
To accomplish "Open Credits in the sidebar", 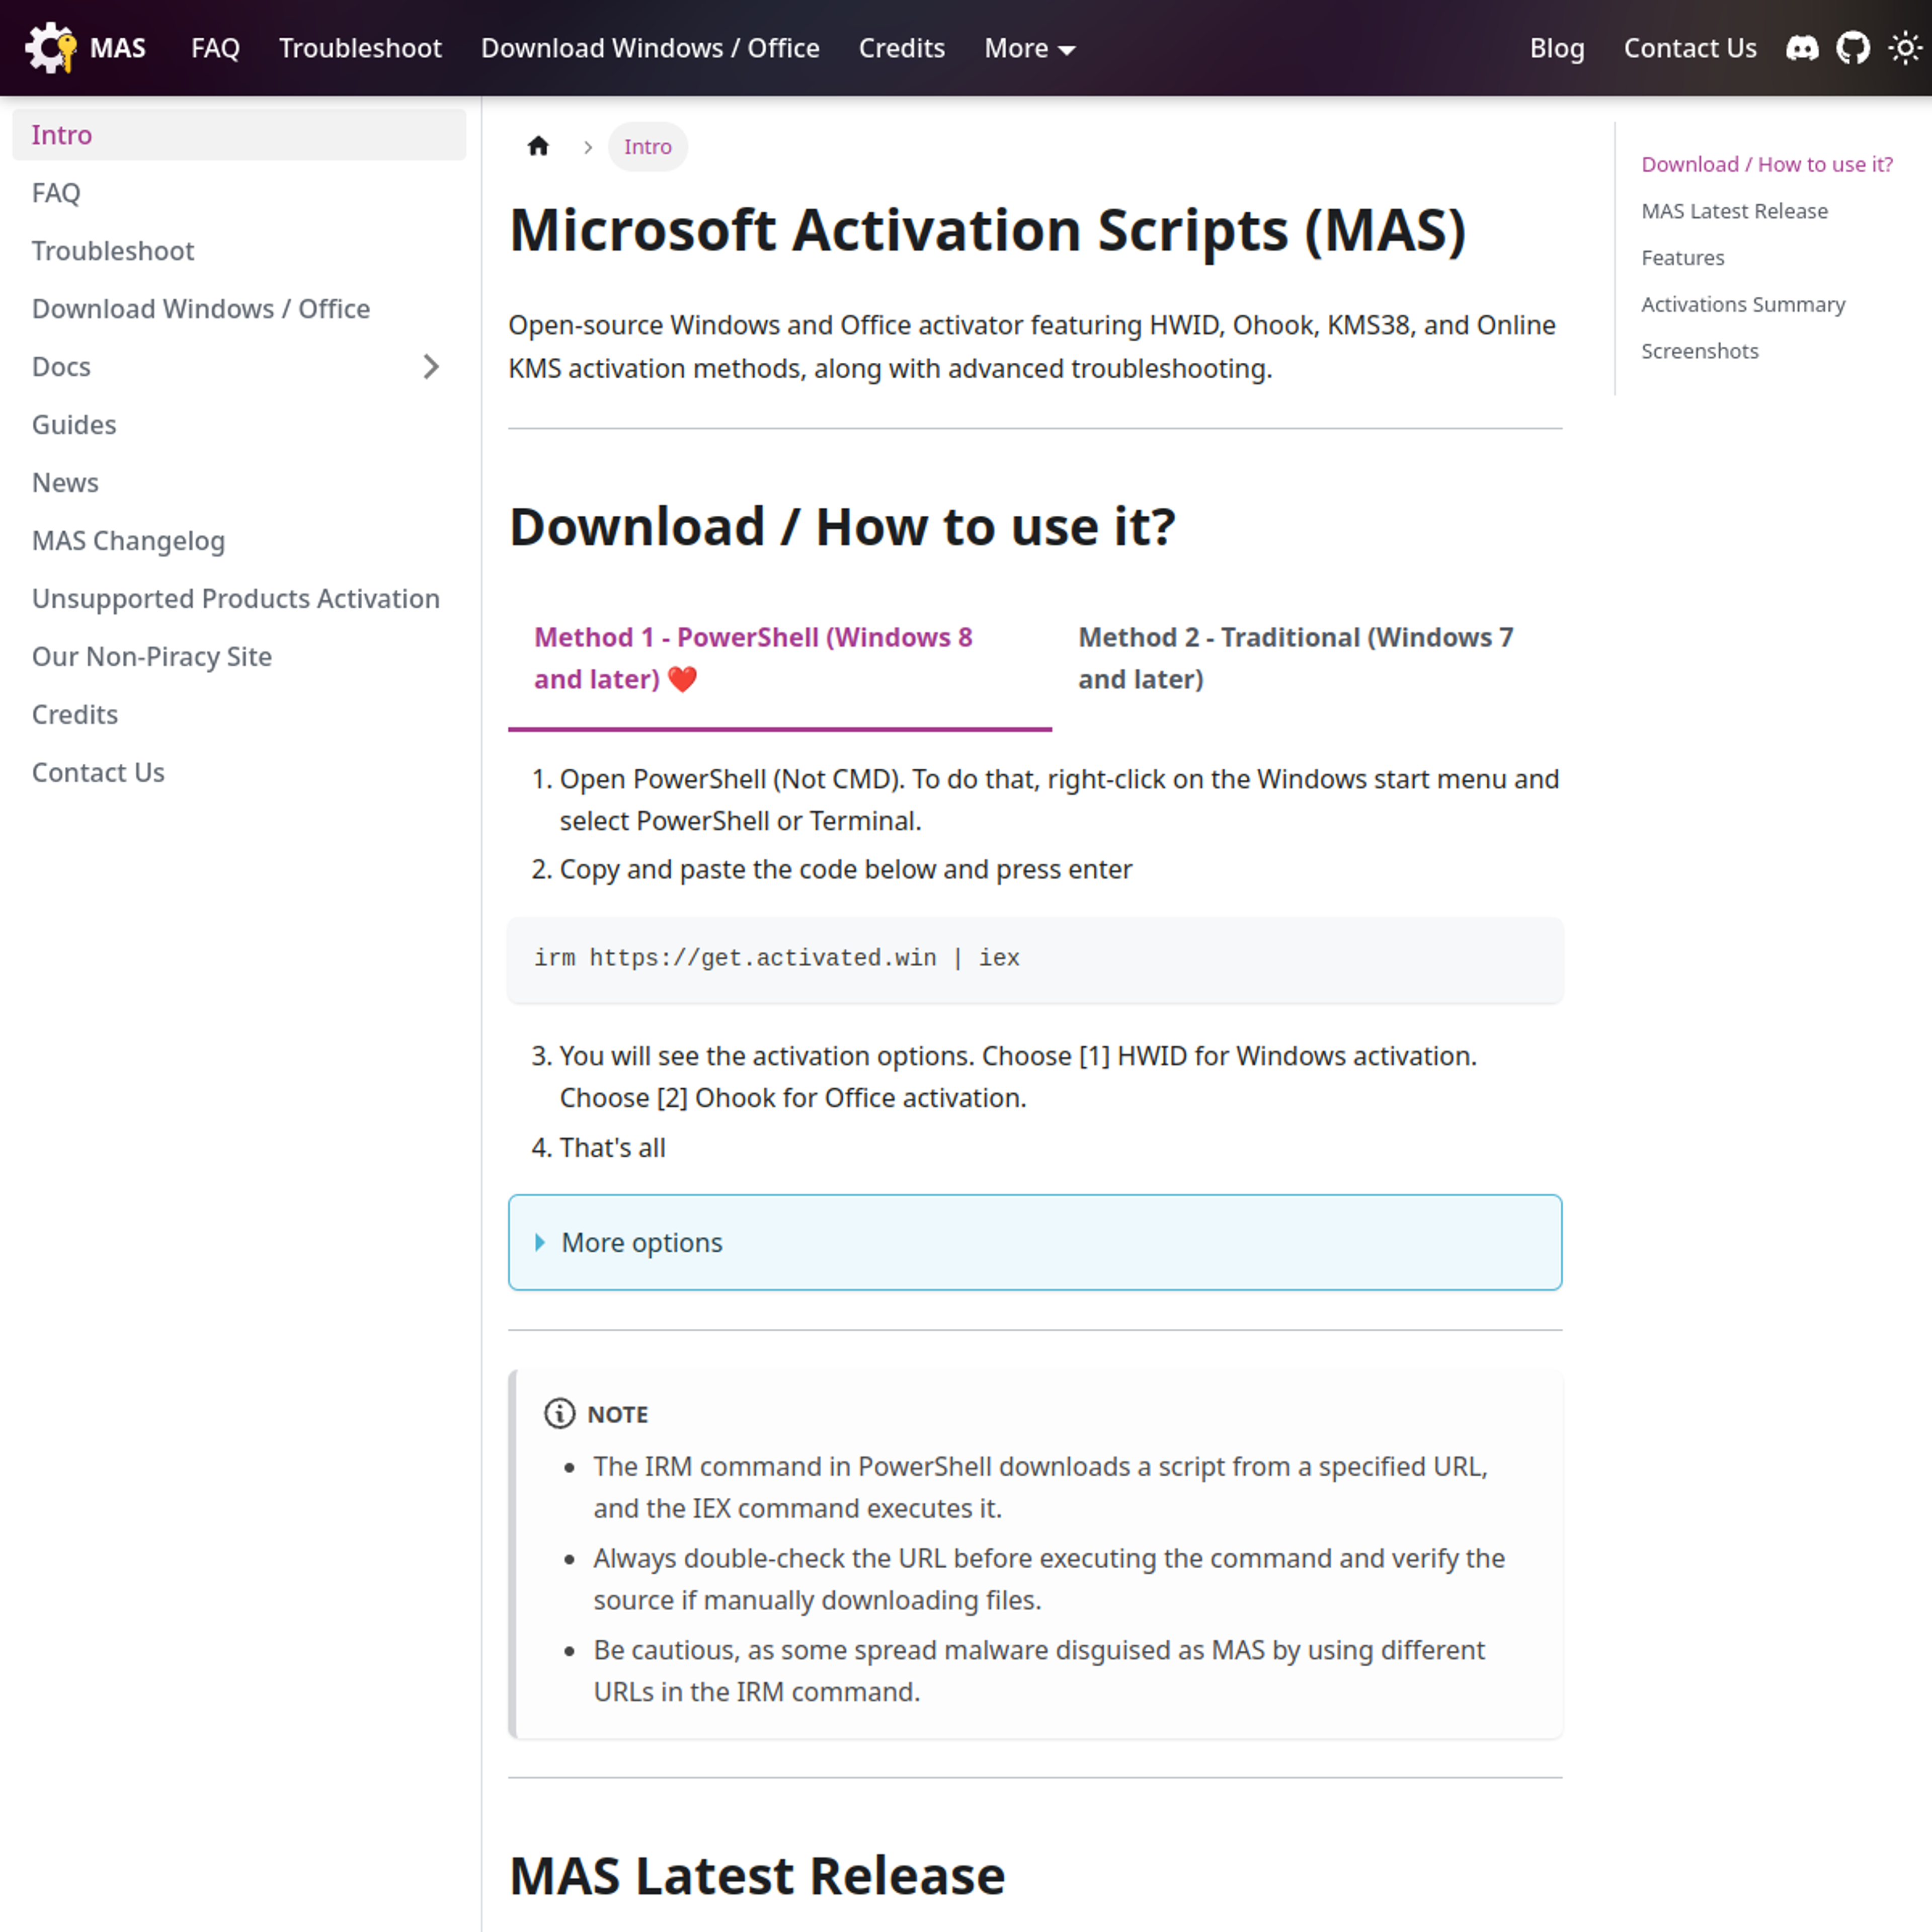I will coord(239,715).
